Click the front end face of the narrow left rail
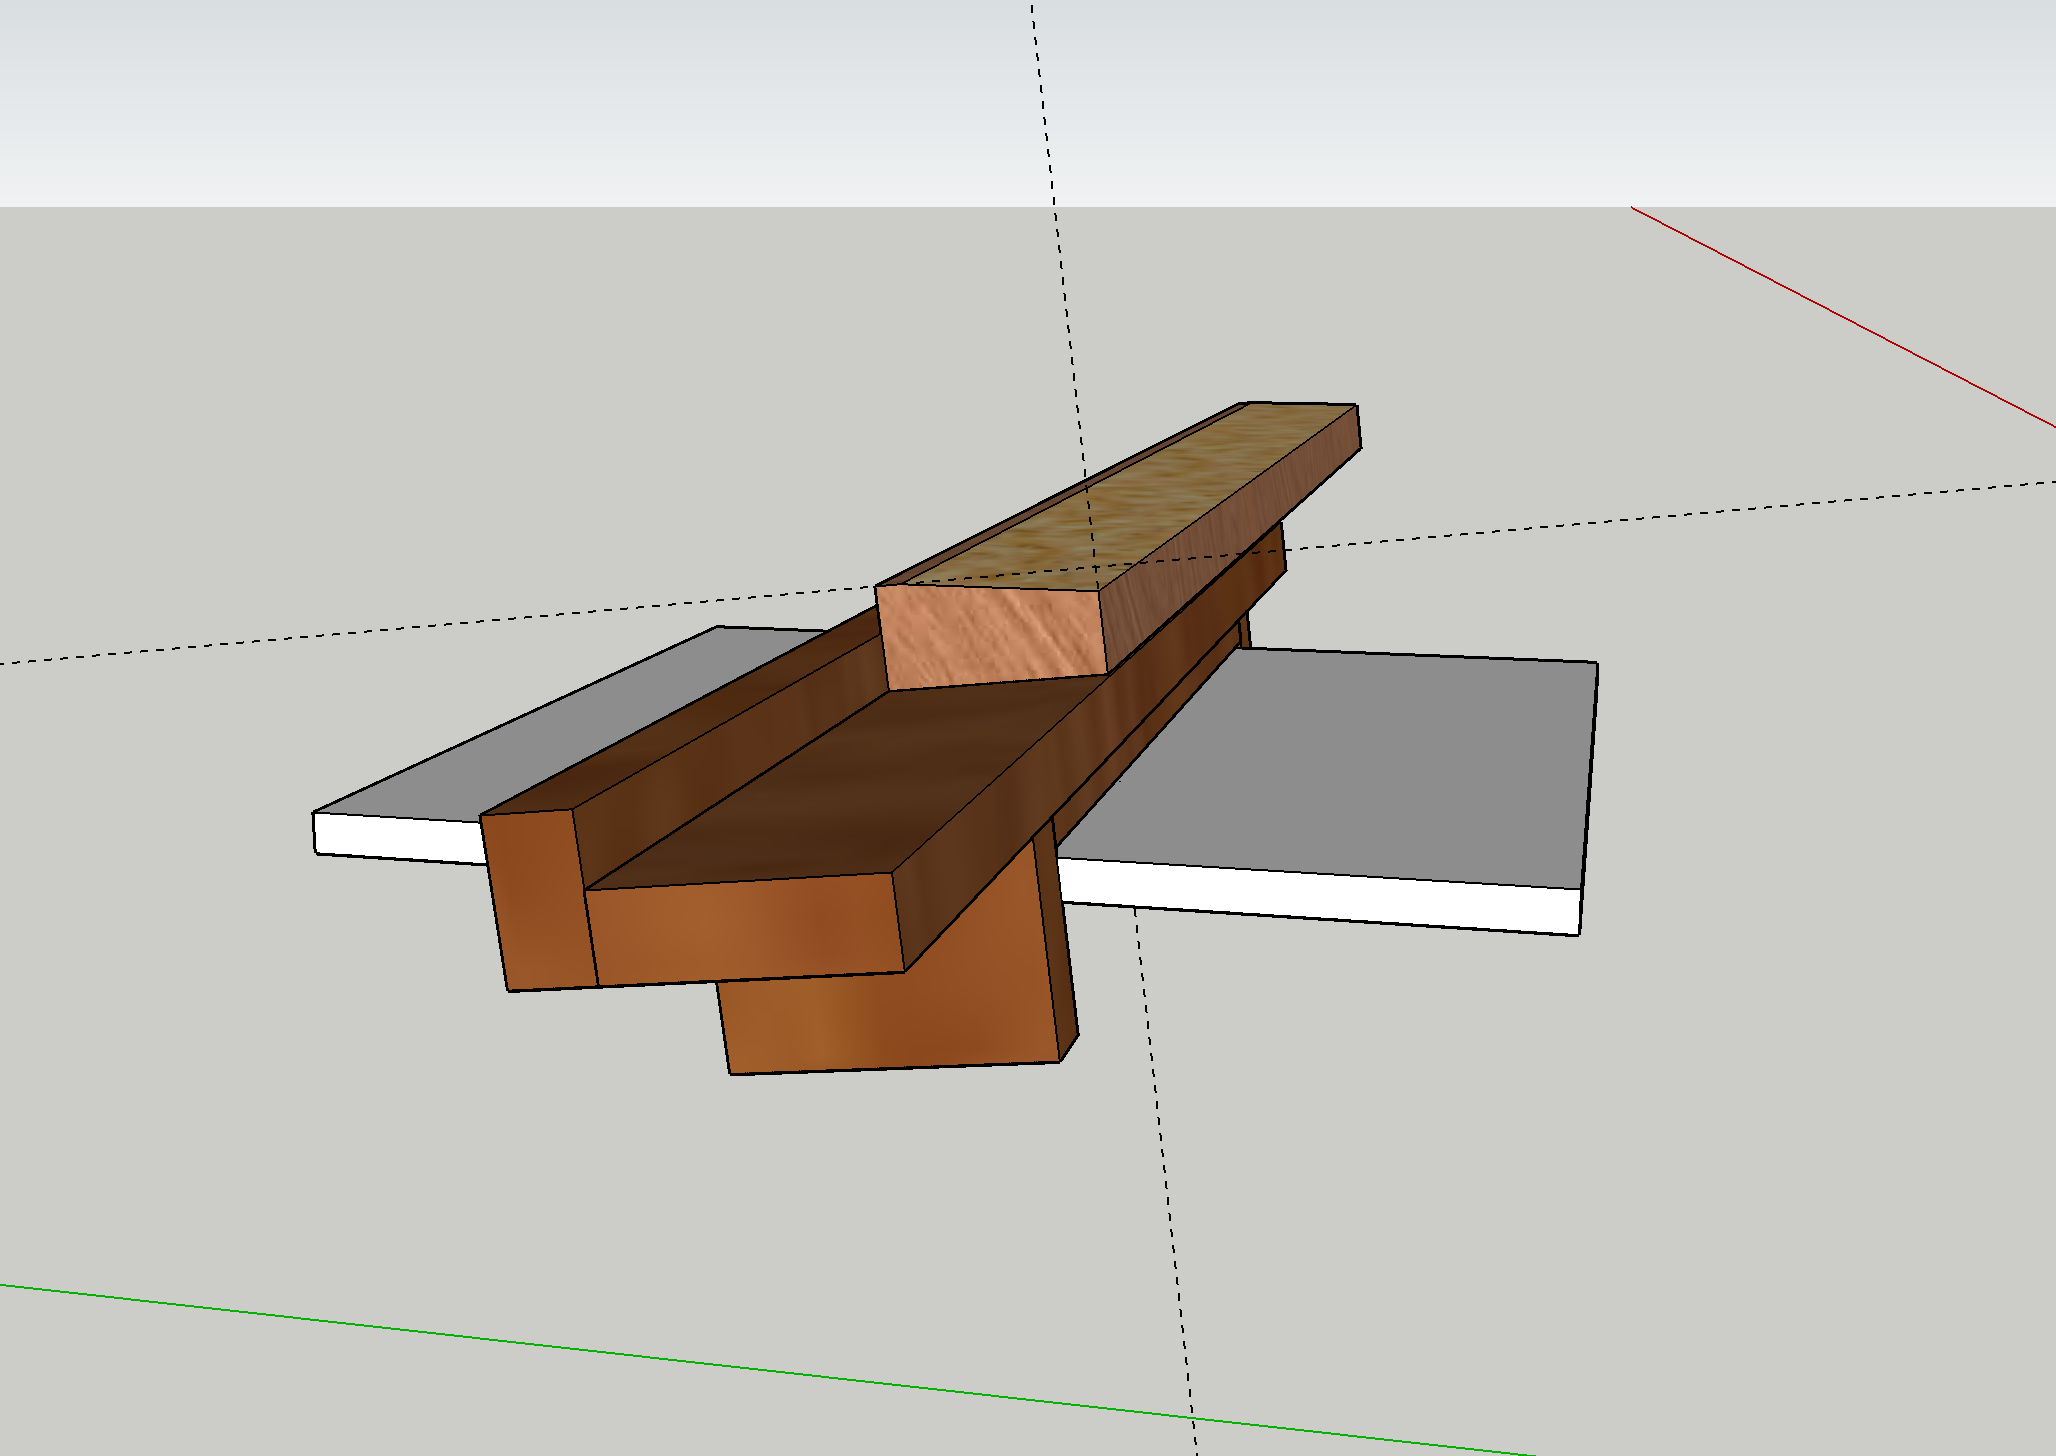Screen dimensions: 2056x1456 [538, 900]
